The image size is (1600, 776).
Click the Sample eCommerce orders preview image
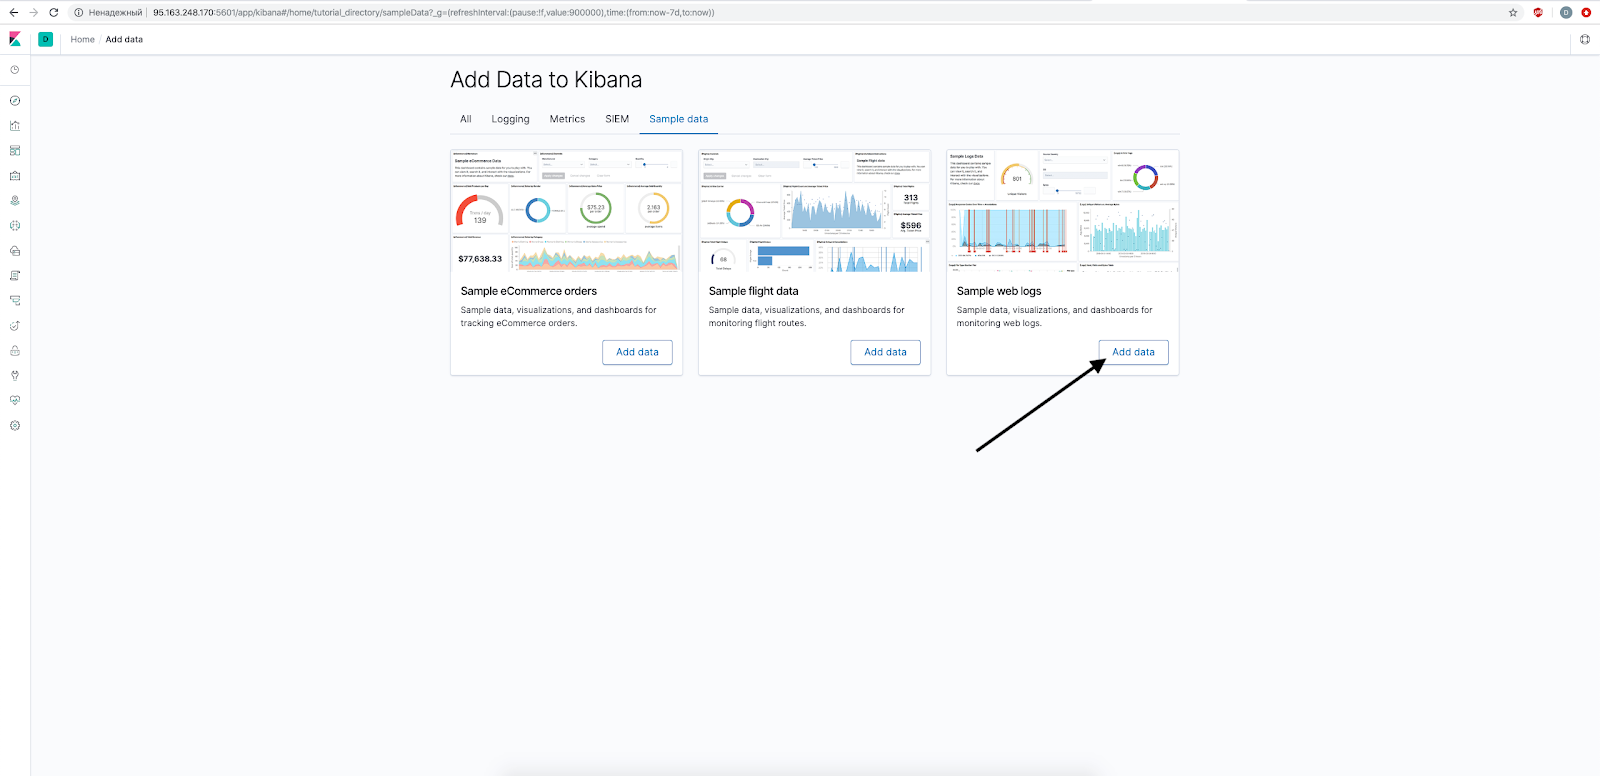(567, 211)
